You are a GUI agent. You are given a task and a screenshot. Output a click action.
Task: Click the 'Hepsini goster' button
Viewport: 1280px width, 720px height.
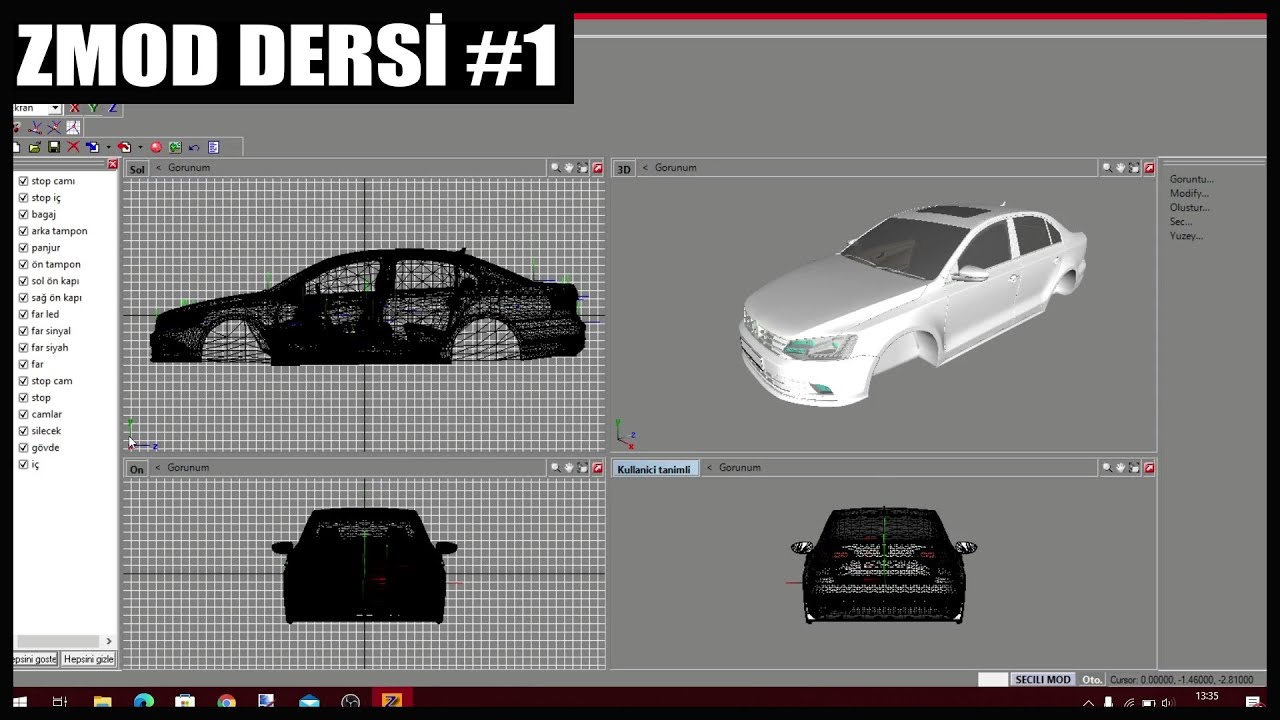(x=36, y=659)
